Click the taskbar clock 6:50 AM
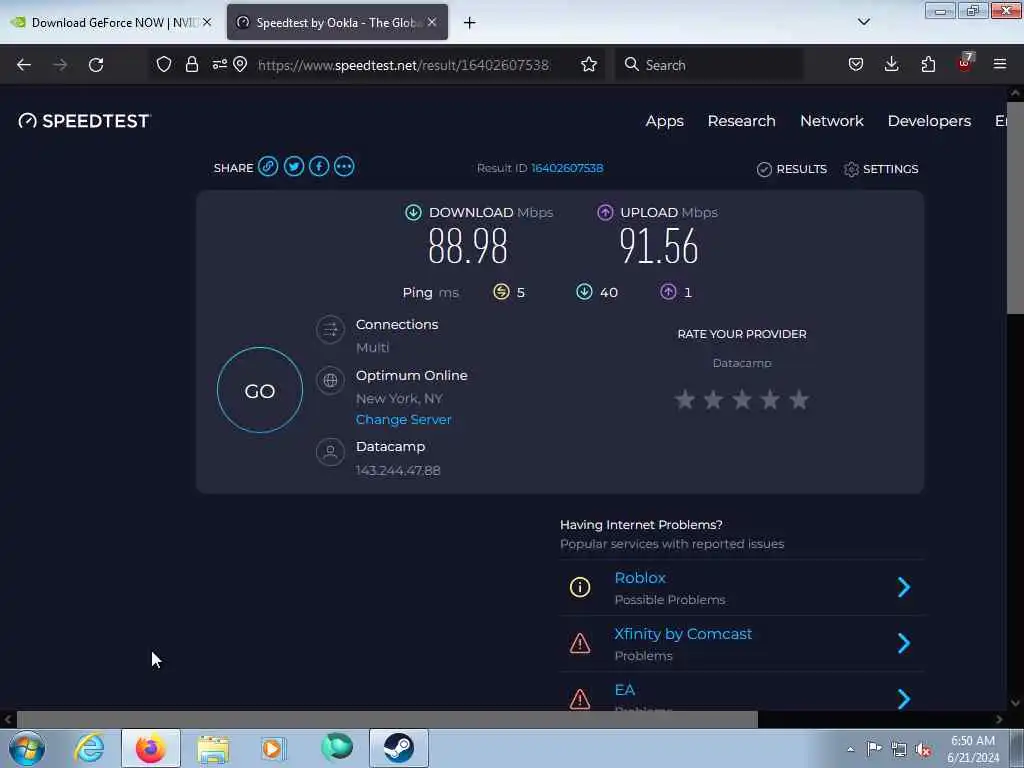Image resolution: width=1024 pixels, height=768 pixels. [x=973, y=741]
